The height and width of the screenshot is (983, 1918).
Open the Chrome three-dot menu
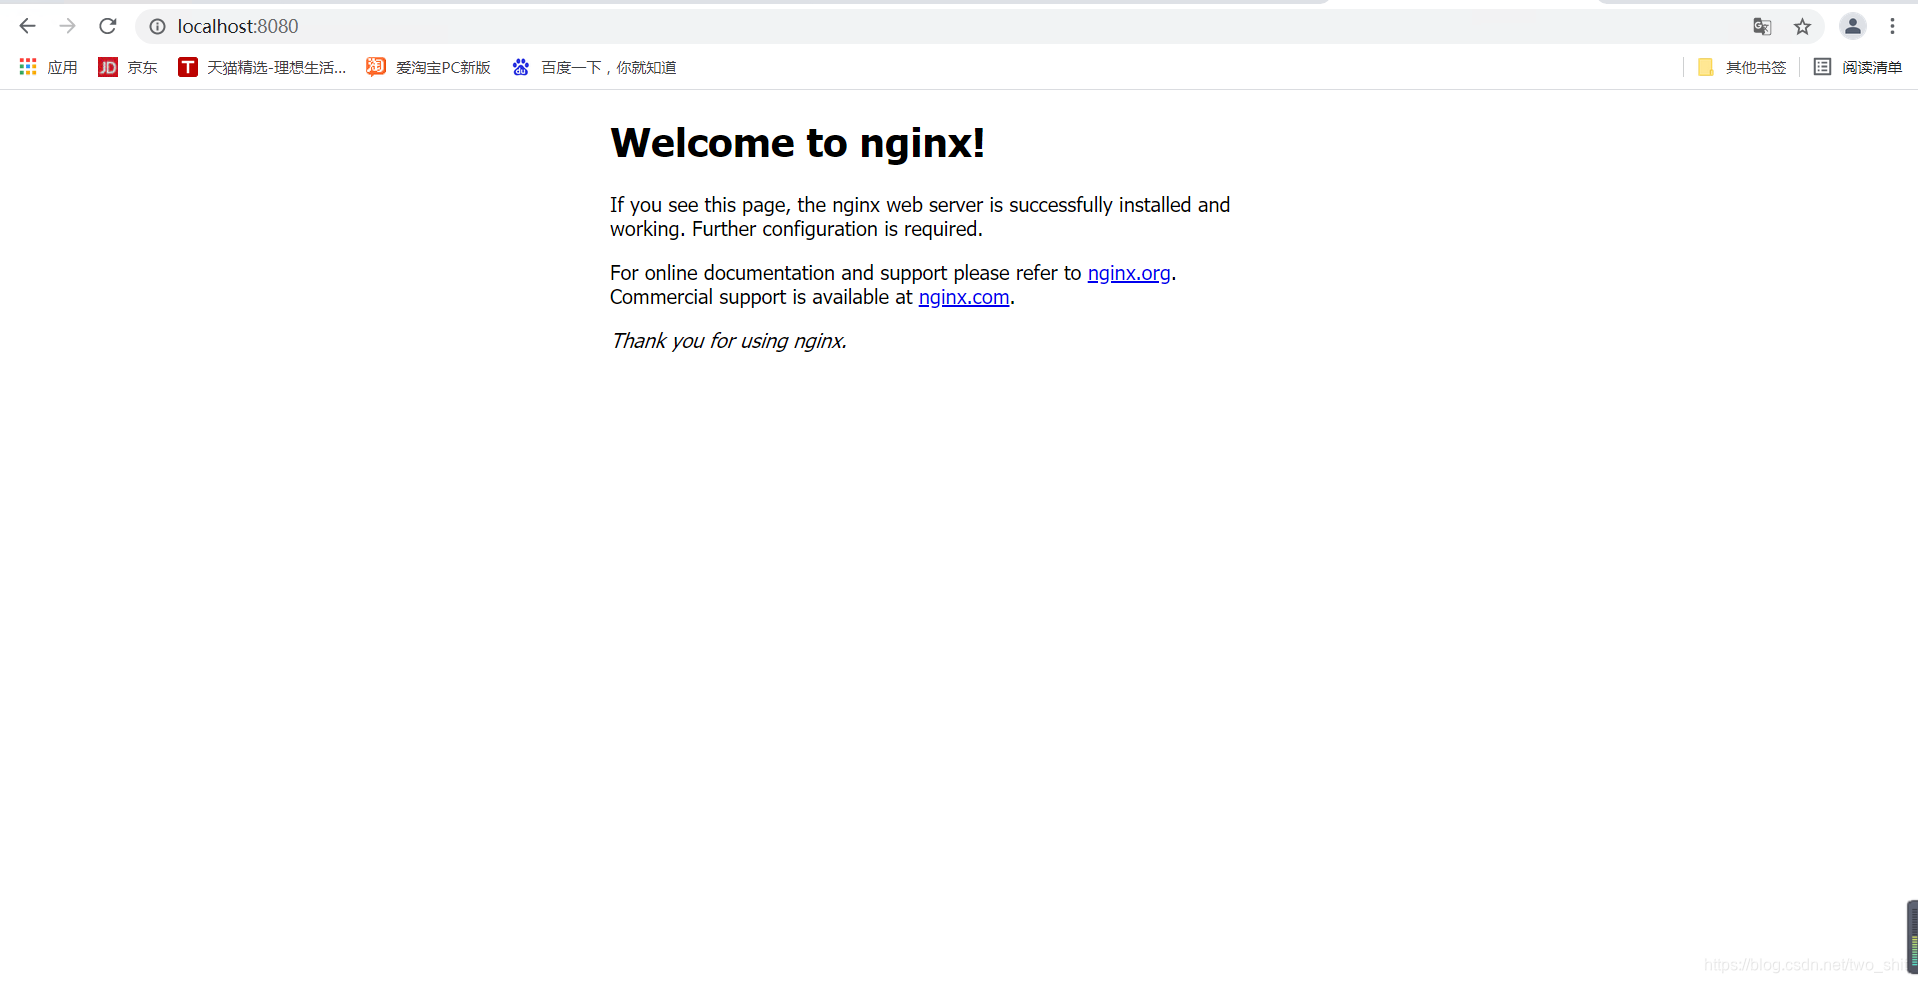[1892, 27]
